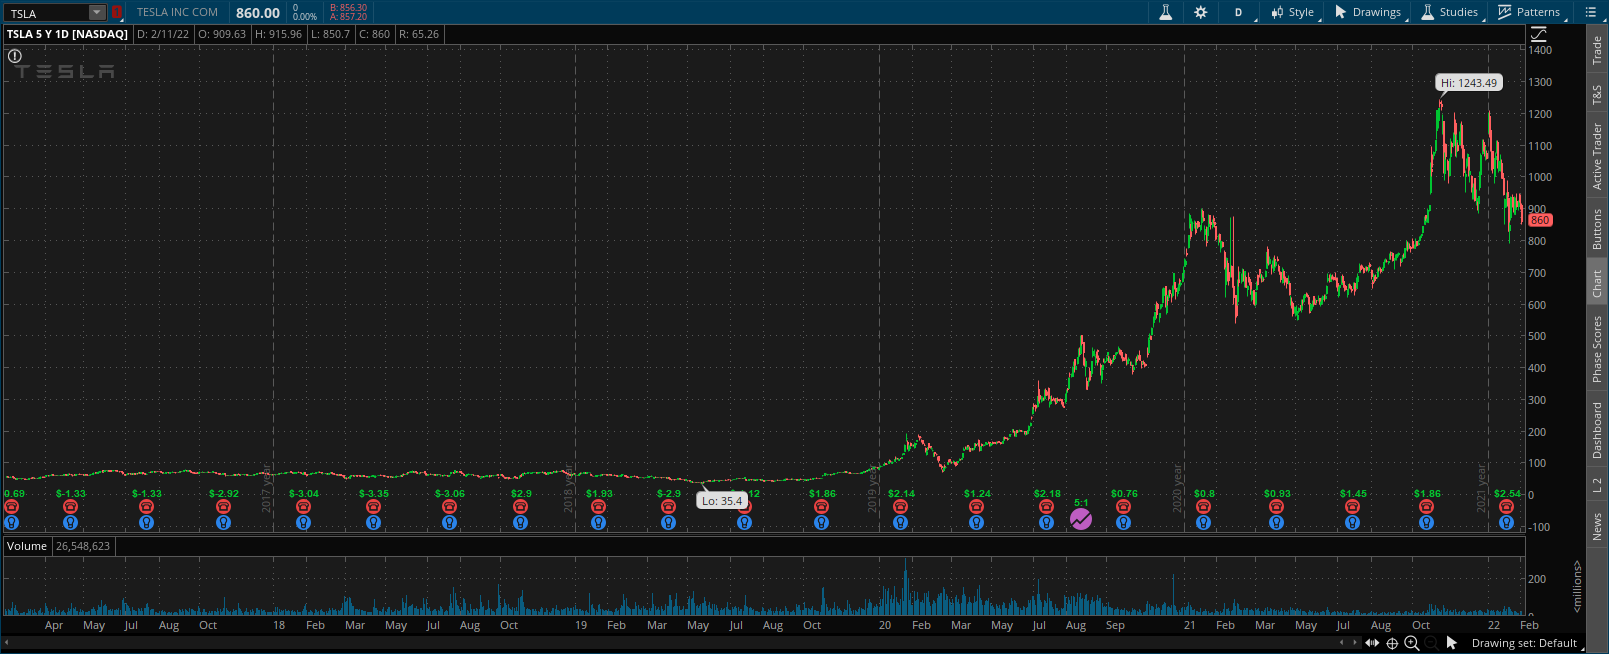This screenshot has width=1609, height=654.
Task: Click the TSLA symbol input field
Action: (x=47, y=13)
